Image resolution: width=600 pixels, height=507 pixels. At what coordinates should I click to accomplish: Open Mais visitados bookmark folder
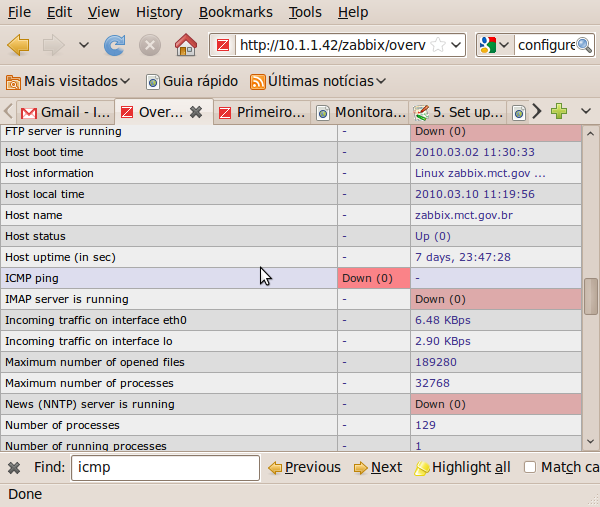click(x=68, y=81)
